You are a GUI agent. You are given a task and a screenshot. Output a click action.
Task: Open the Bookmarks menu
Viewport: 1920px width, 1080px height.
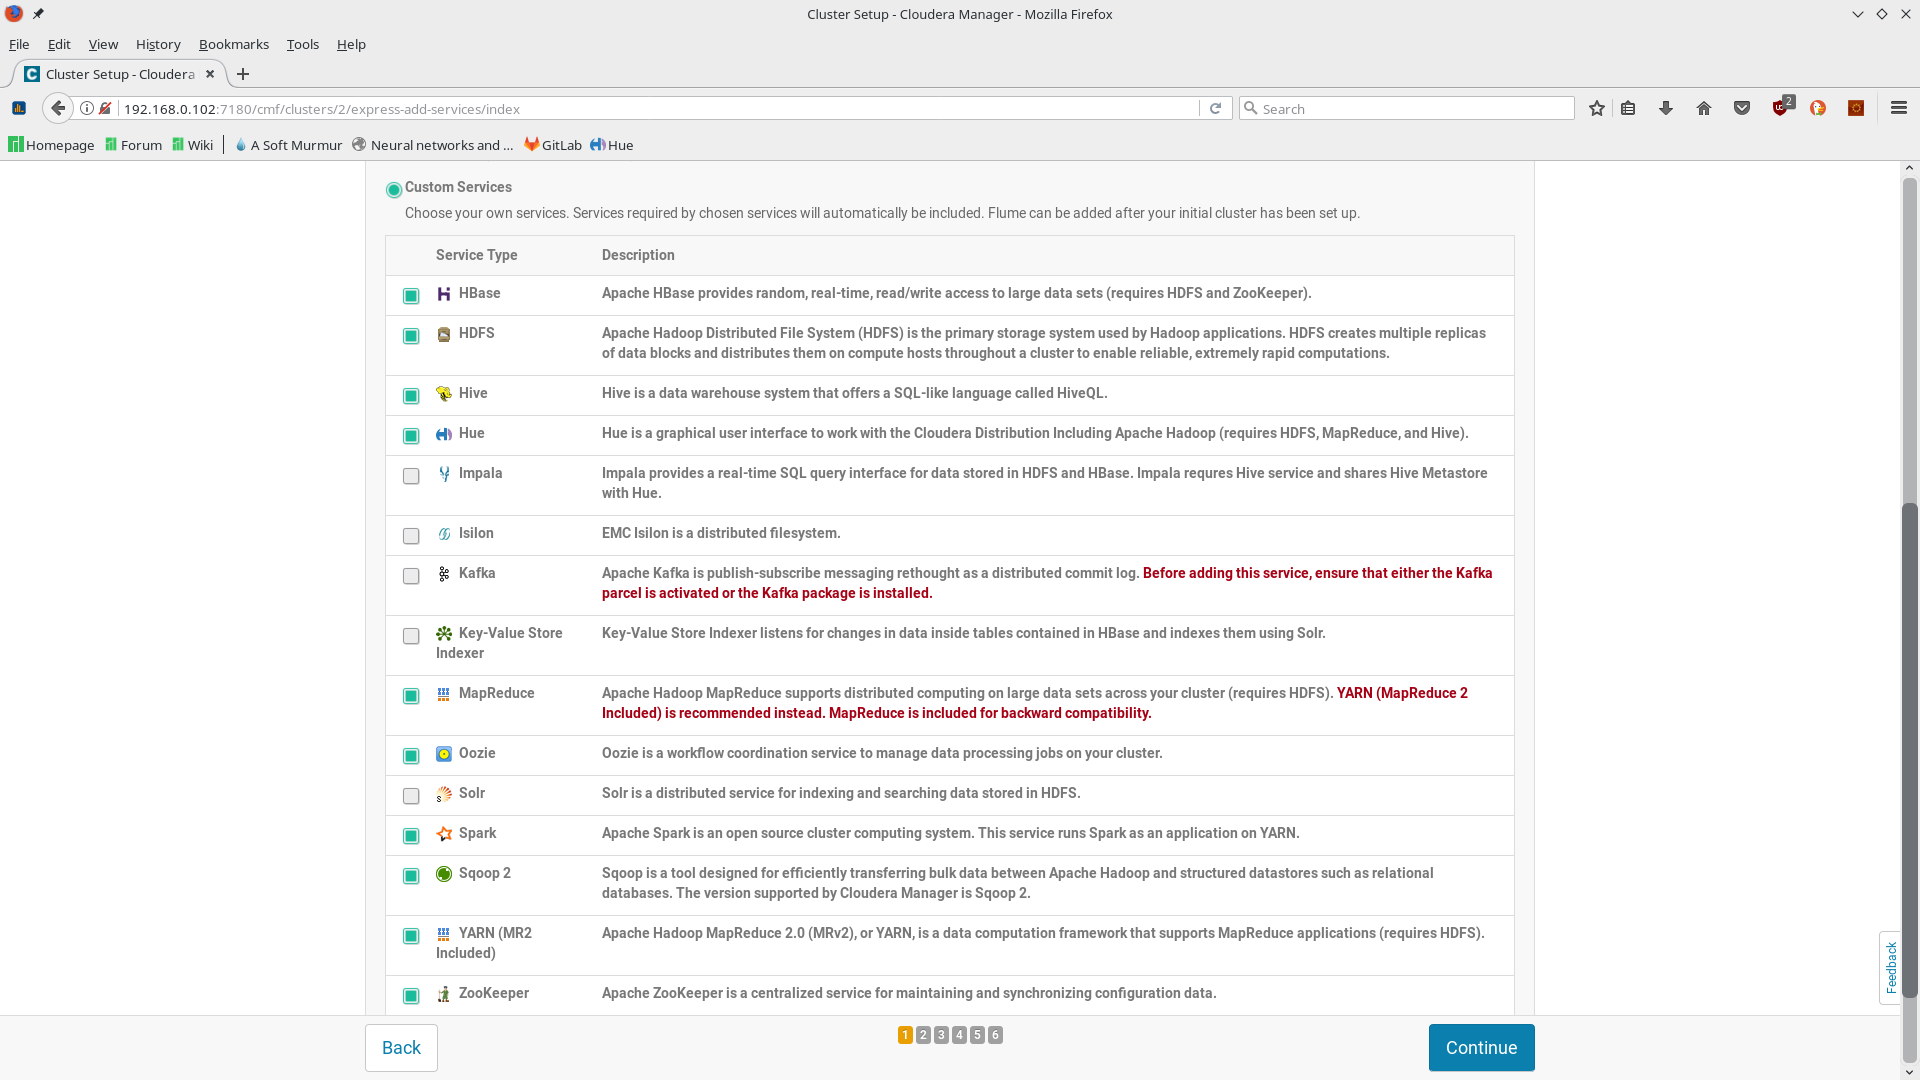(233, 44)
